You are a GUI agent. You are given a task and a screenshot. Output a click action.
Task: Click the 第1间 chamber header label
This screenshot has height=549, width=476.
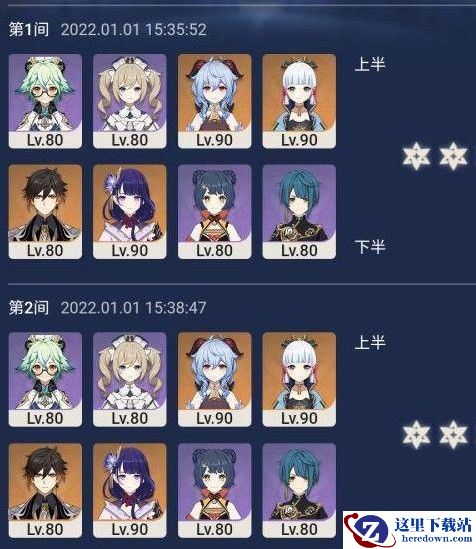click(x=29, y=29)
